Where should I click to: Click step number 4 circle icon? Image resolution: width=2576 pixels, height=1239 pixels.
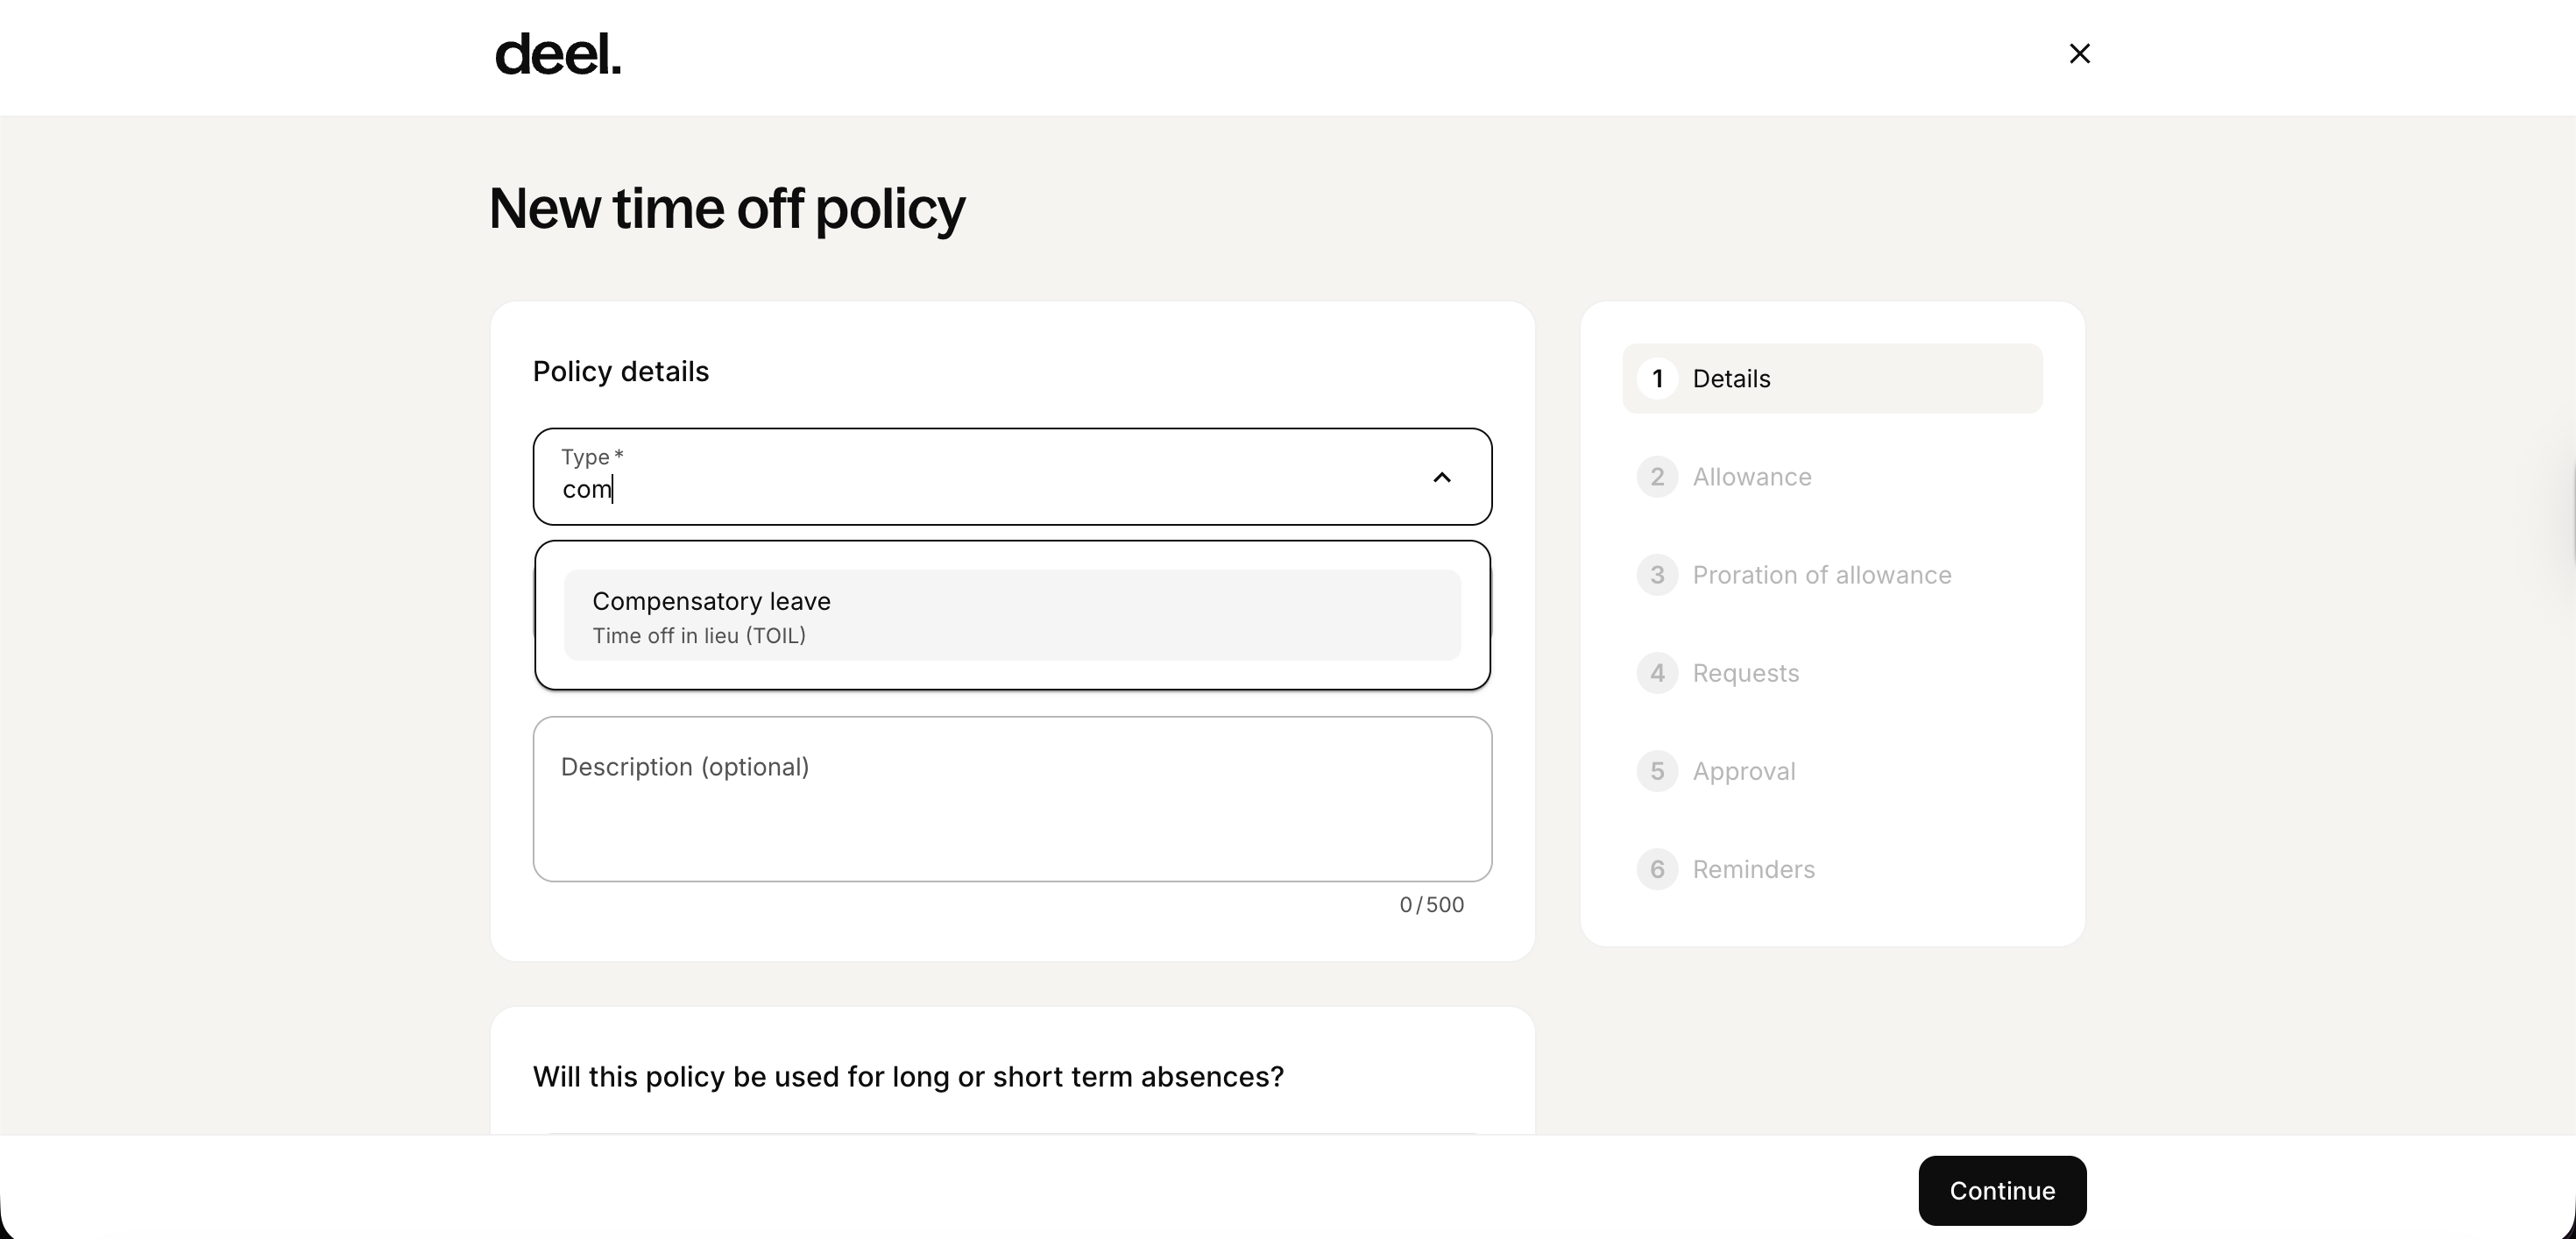tap(1657, 673)
